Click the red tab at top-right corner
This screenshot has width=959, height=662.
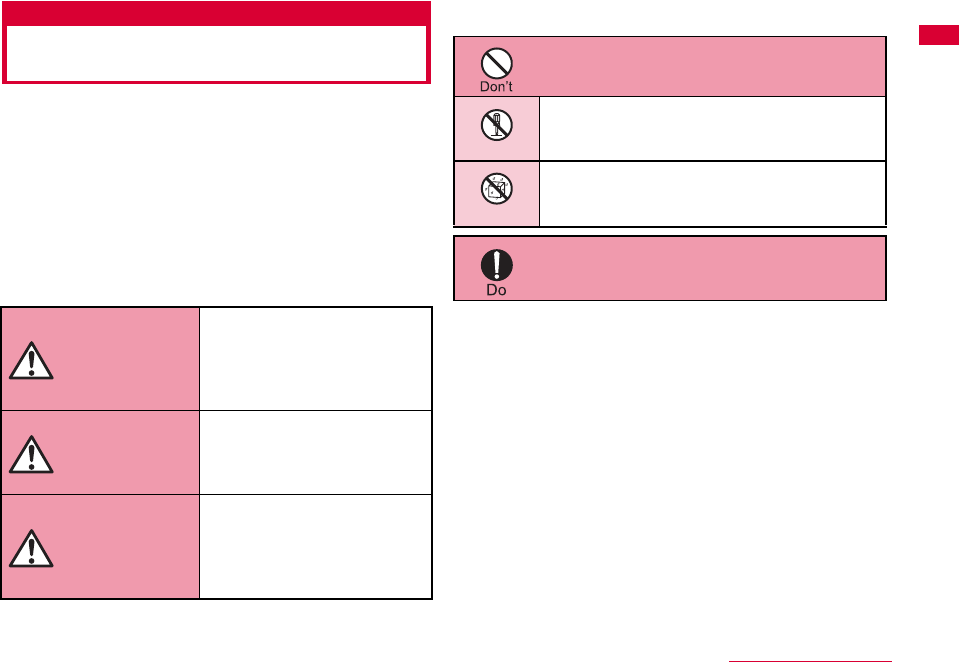tap(938, 38)
